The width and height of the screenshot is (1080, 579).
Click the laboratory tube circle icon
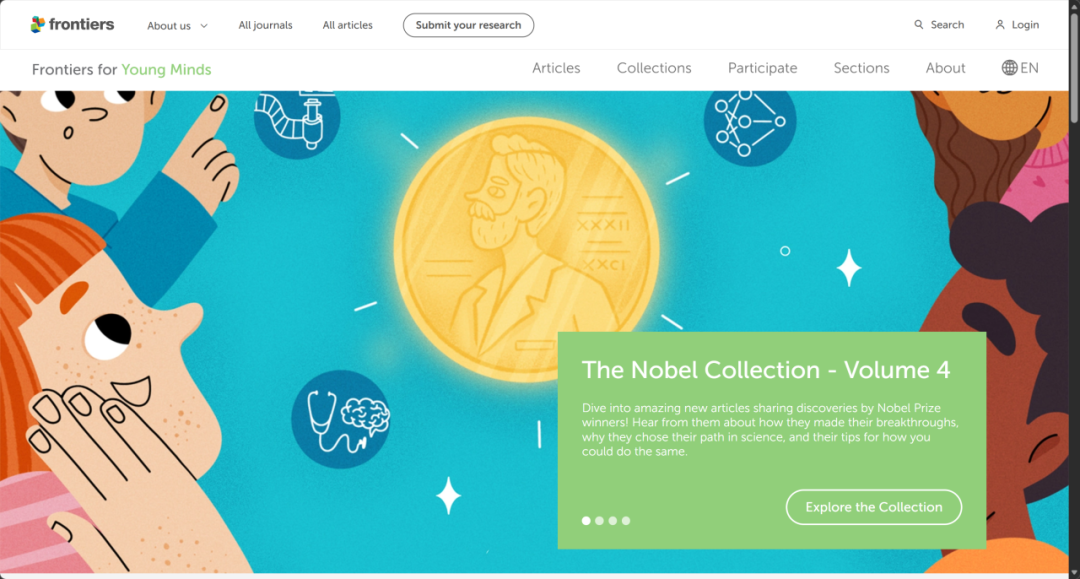[x=296, y=119]
